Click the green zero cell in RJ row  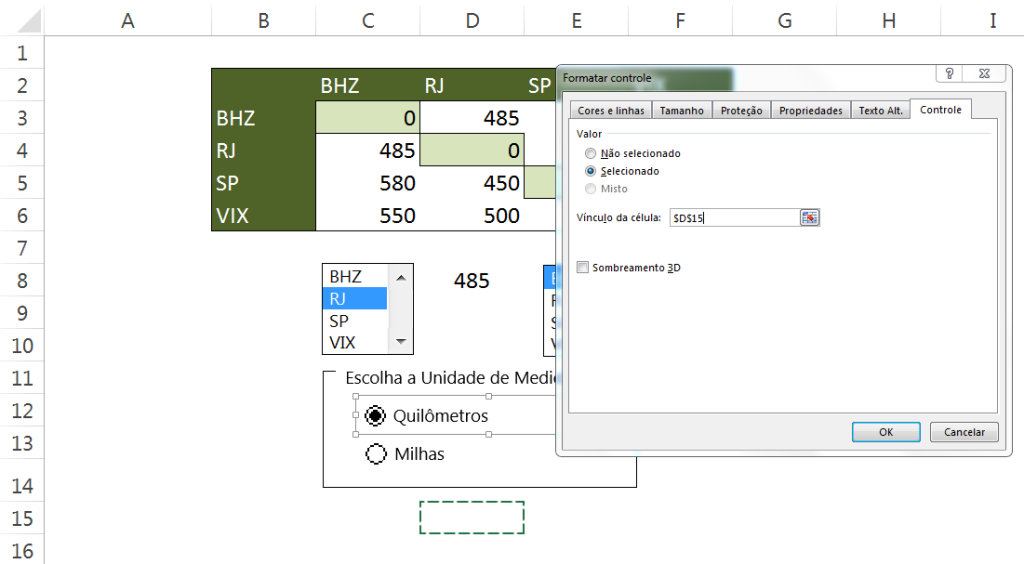[472, 150]
